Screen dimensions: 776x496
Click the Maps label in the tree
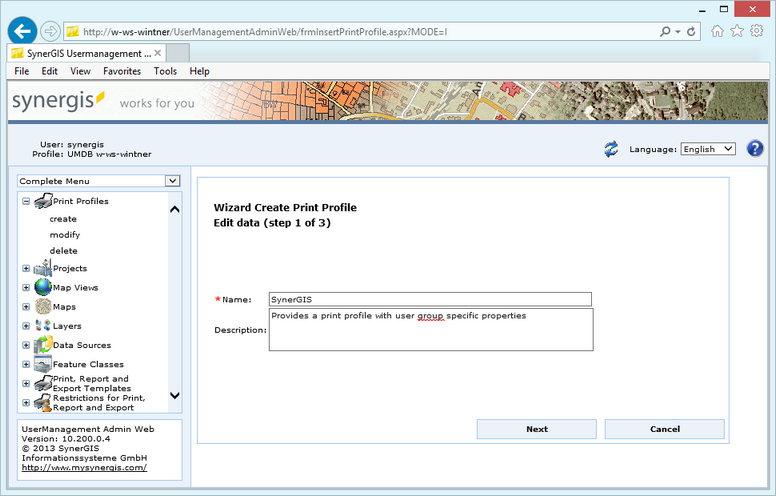coord(64,307)
